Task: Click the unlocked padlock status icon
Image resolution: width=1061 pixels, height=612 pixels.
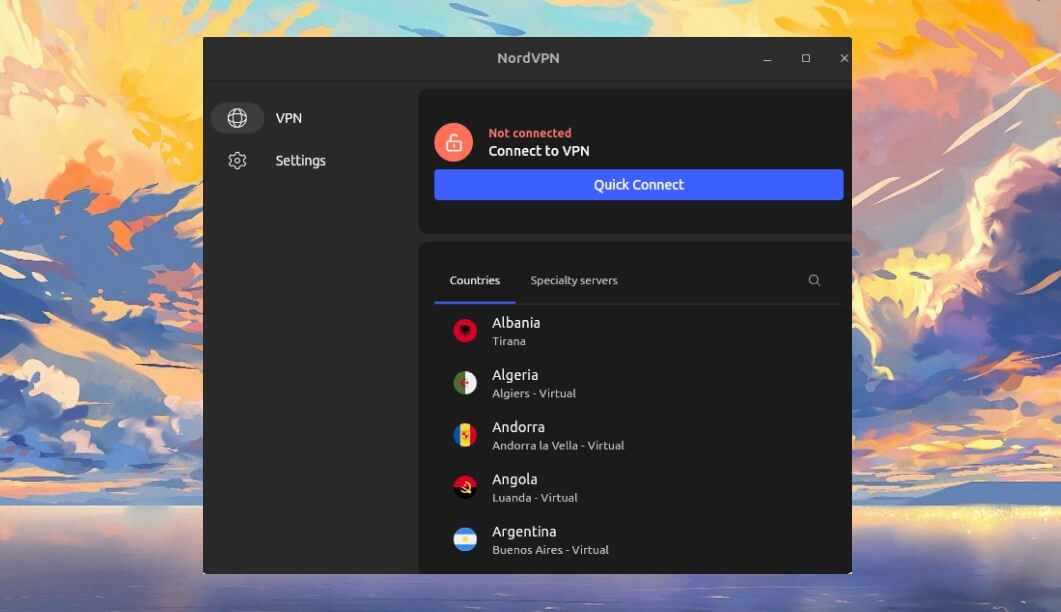Action: point(453,142)
